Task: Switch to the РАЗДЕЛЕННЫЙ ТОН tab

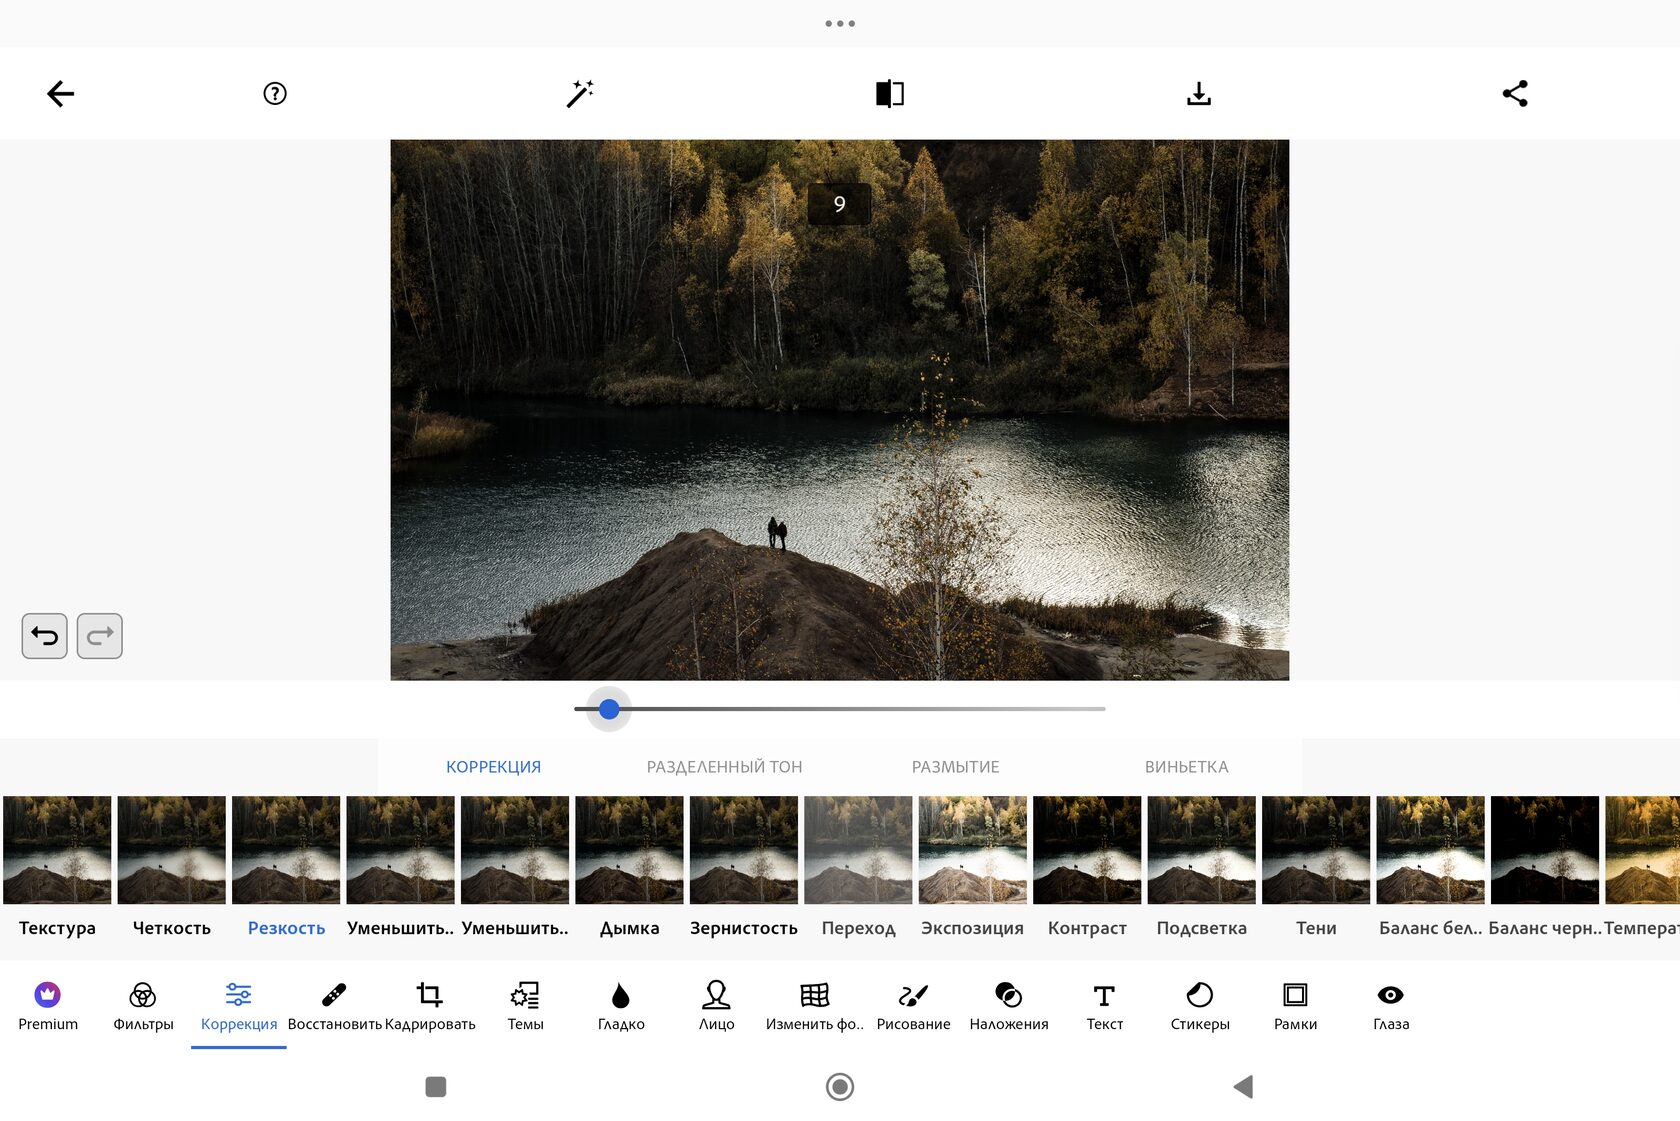Action: (x=724, y=767)
